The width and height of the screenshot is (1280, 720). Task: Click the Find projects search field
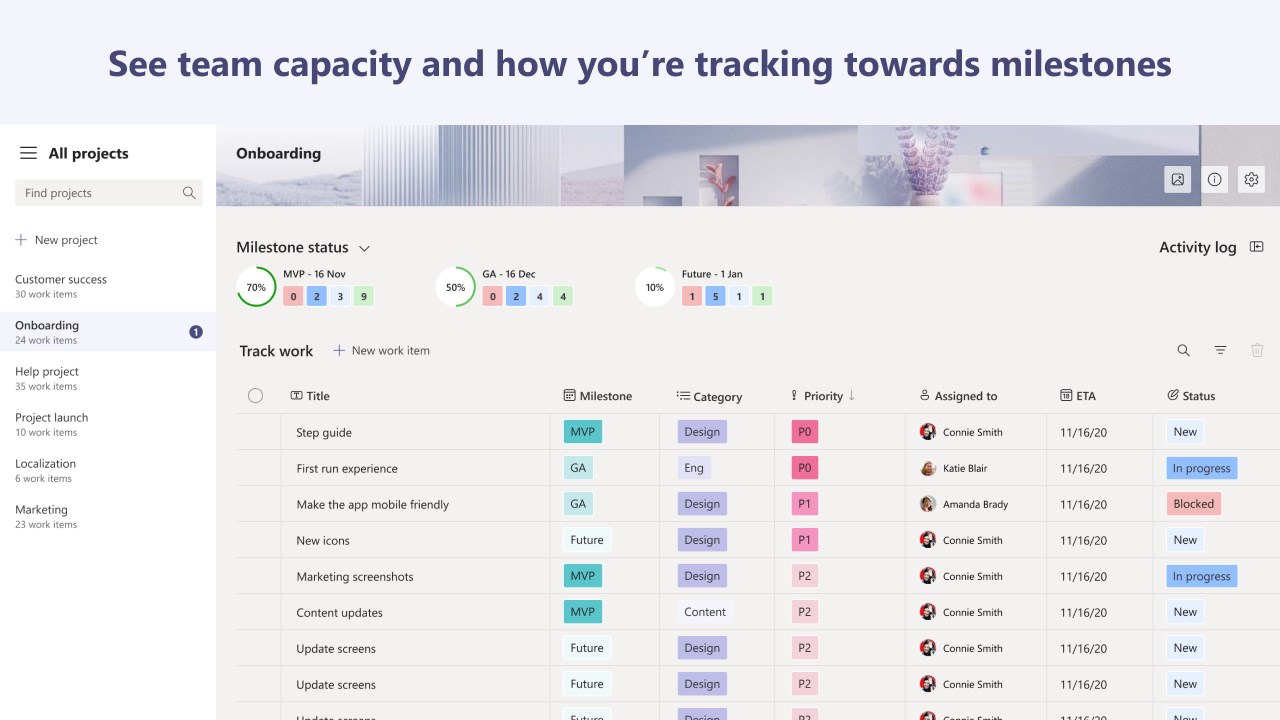[108, 193]
